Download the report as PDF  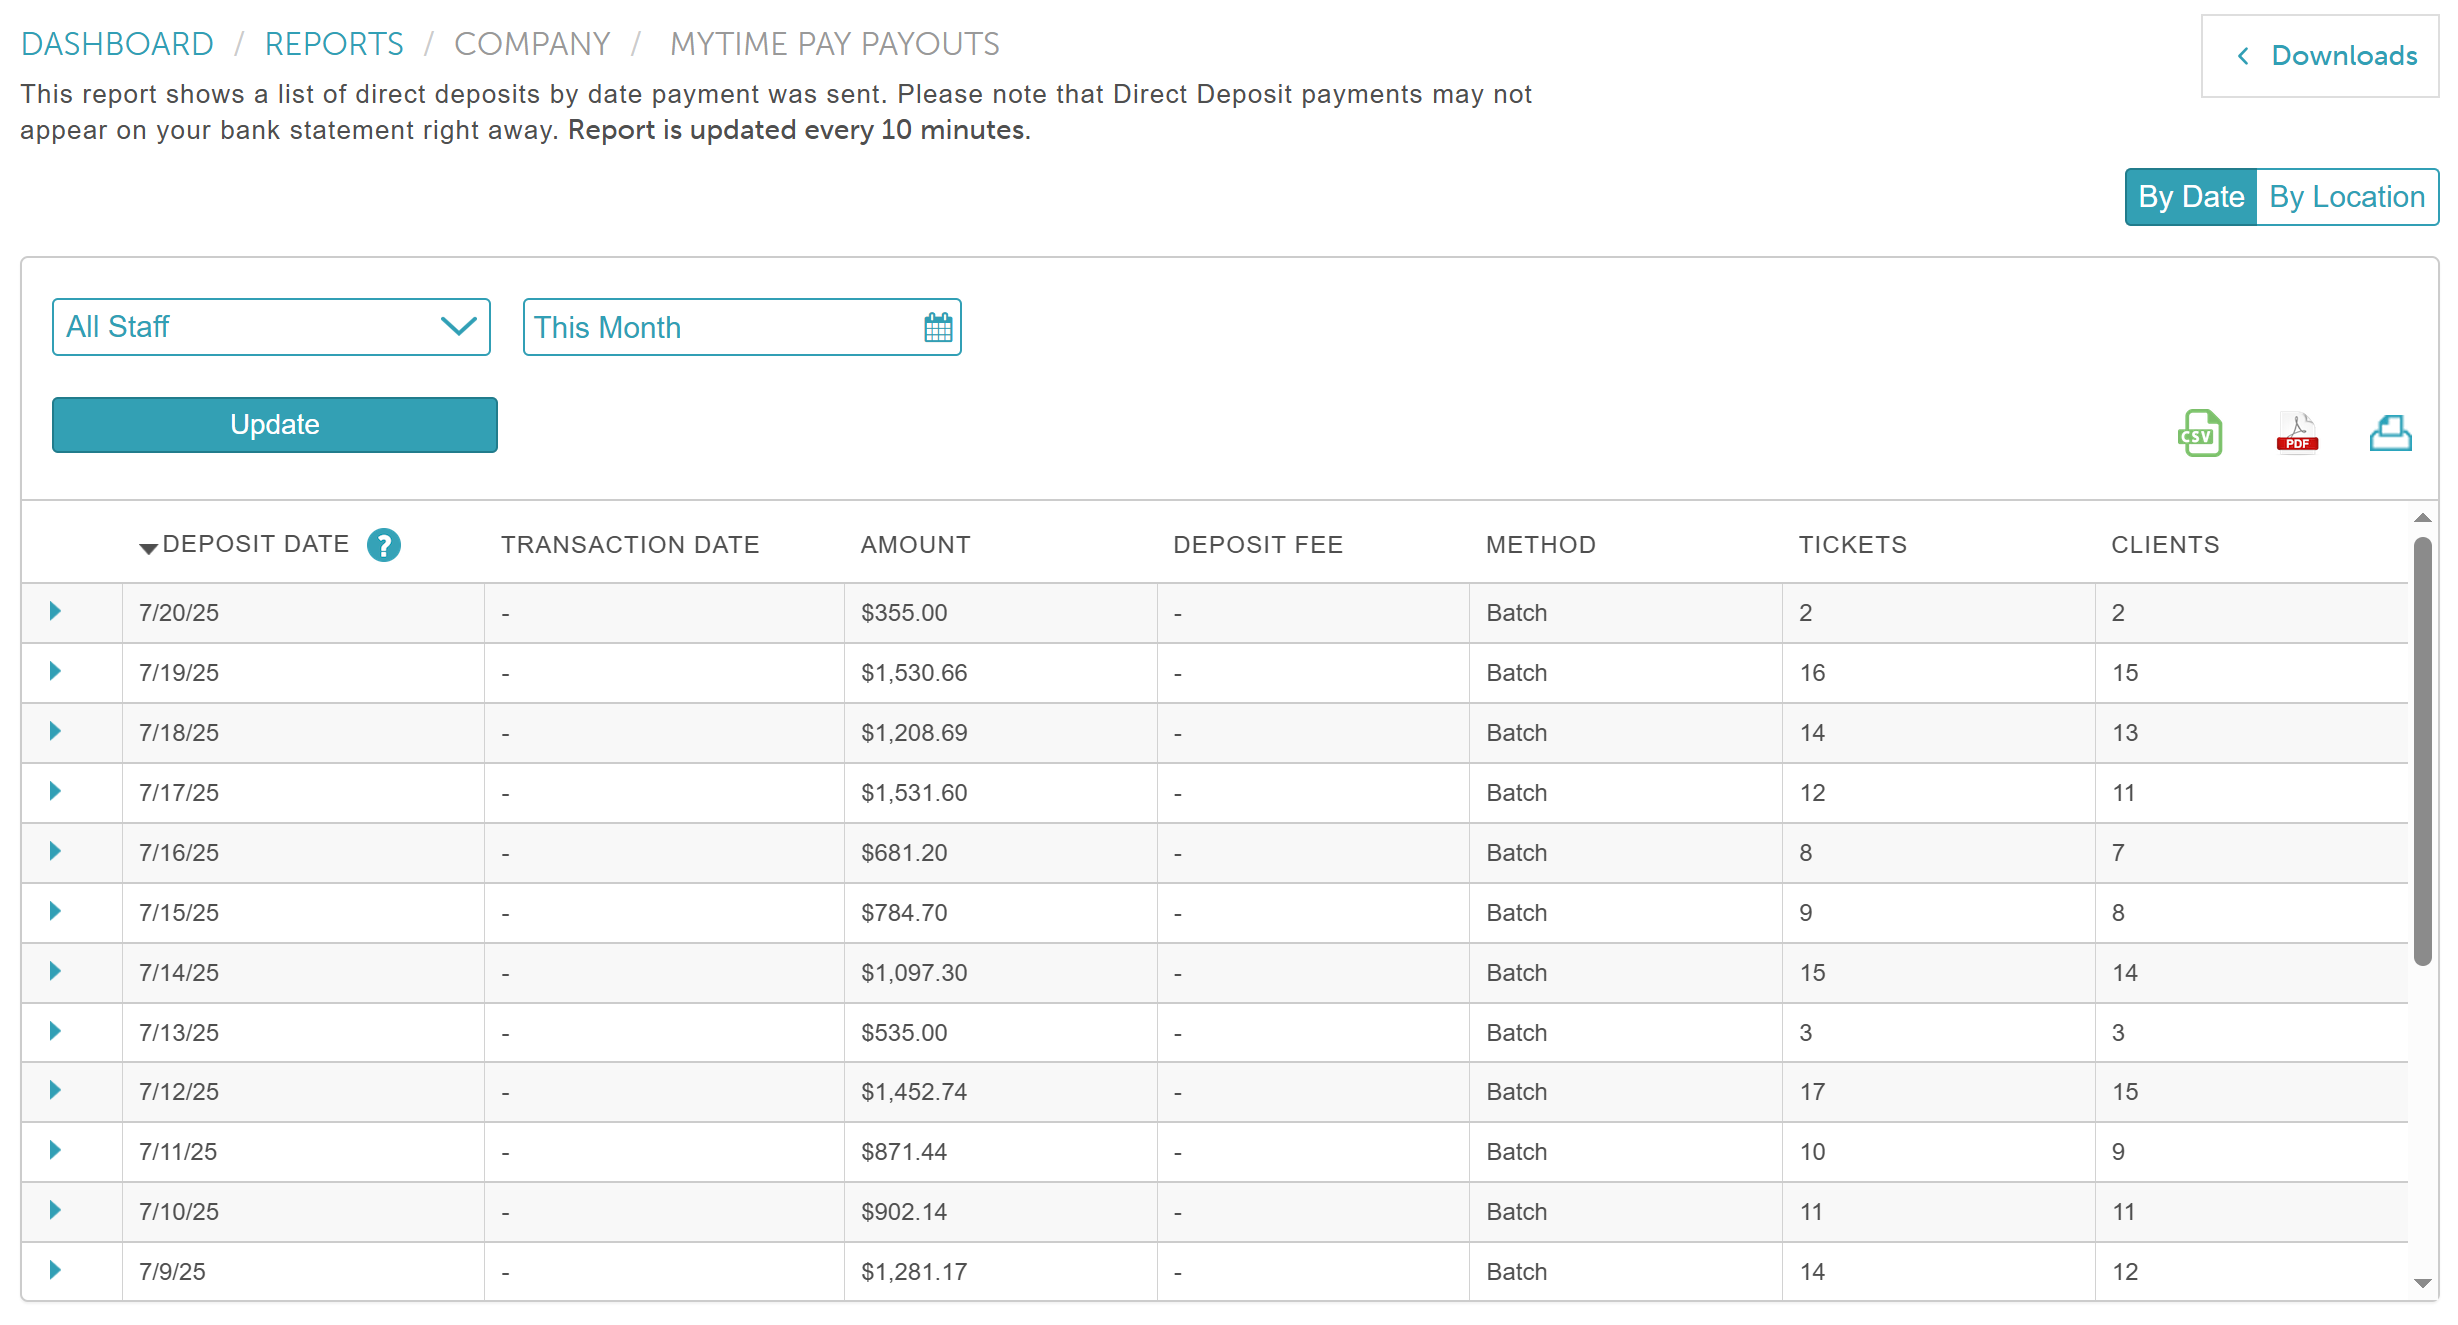pyautogui.click(x=2297, y=433)
